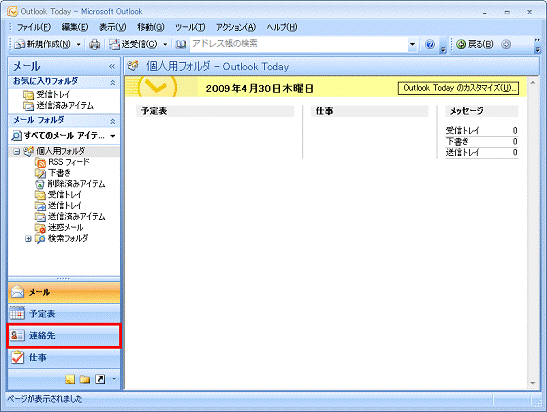The height and width of the screenshot is (412, 547).
Task: Open the 表示(V) menu
Action: pos(112,27)
